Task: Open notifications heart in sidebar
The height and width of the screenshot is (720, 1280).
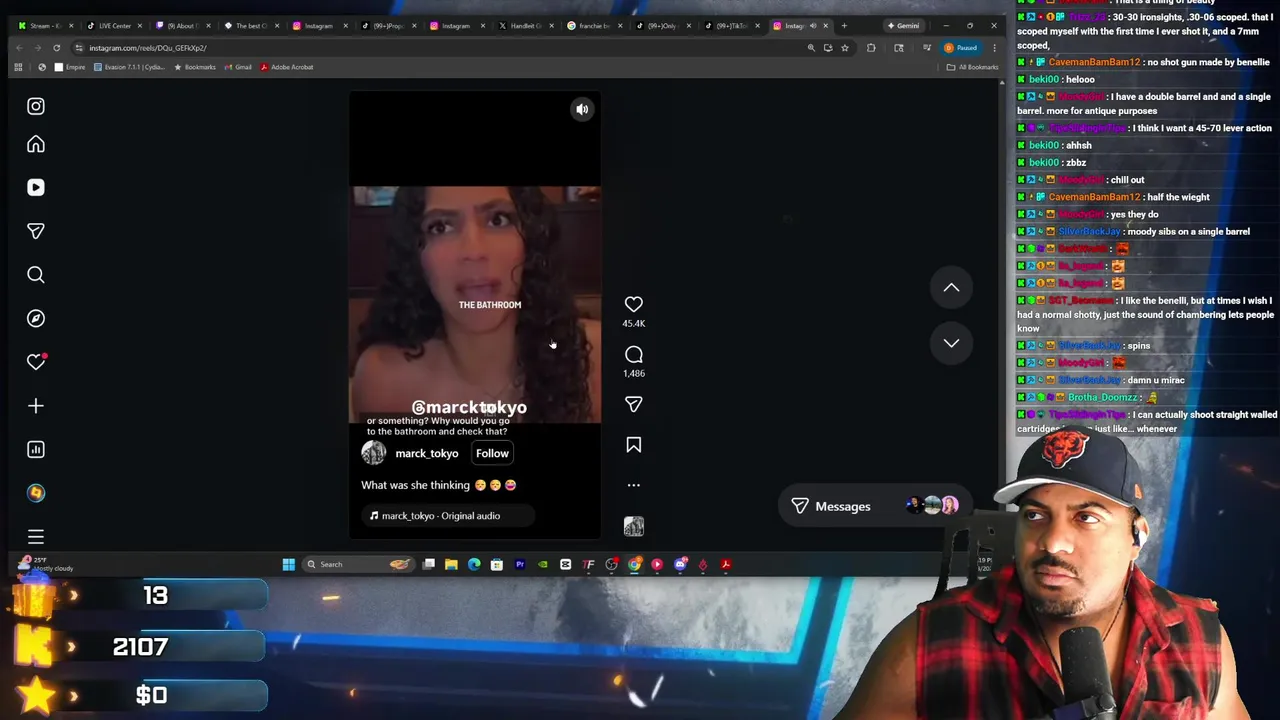Action: (x=36, y=362)
